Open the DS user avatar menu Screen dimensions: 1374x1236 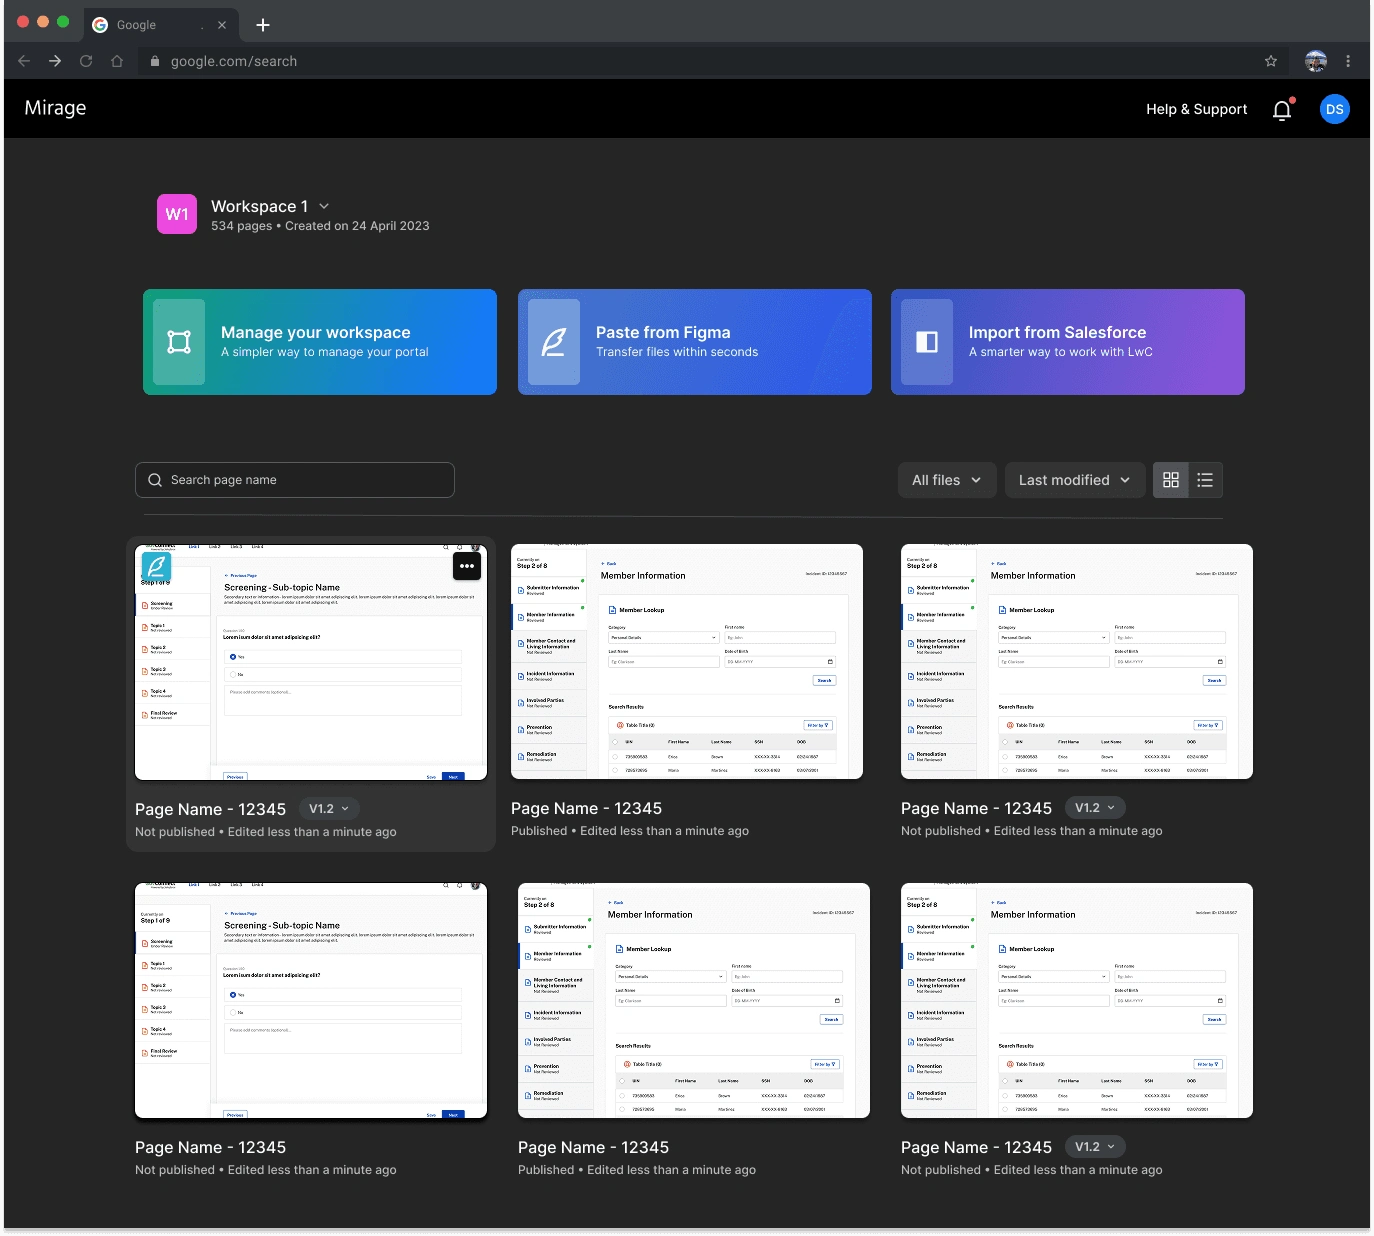click(1334, 109)
